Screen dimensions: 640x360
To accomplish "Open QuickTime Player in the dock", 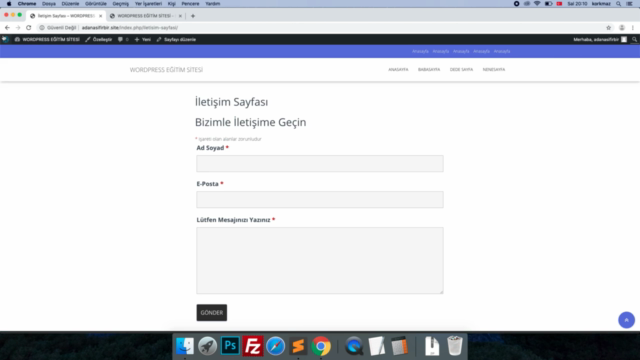I will [x=353, y=346].
